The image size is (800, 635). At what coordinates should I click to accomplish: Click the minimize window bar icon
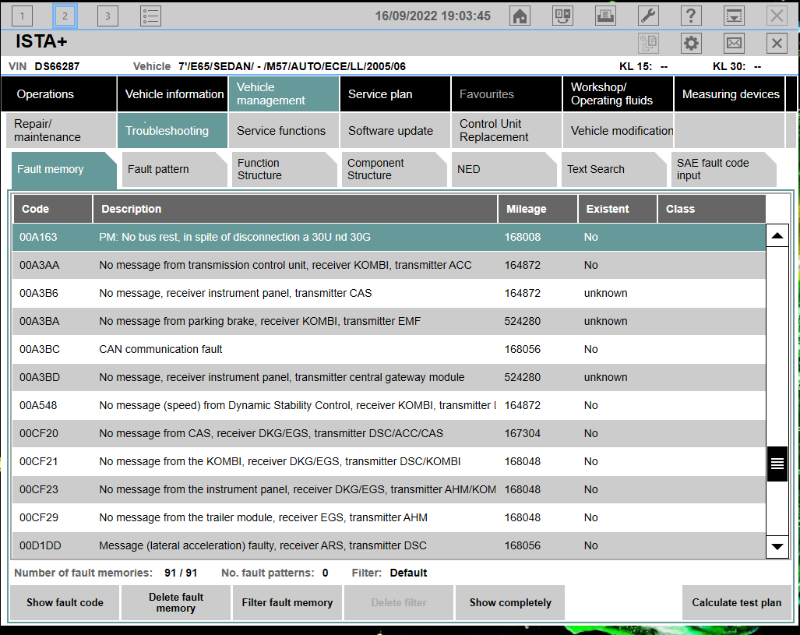[x=734, y=16]
